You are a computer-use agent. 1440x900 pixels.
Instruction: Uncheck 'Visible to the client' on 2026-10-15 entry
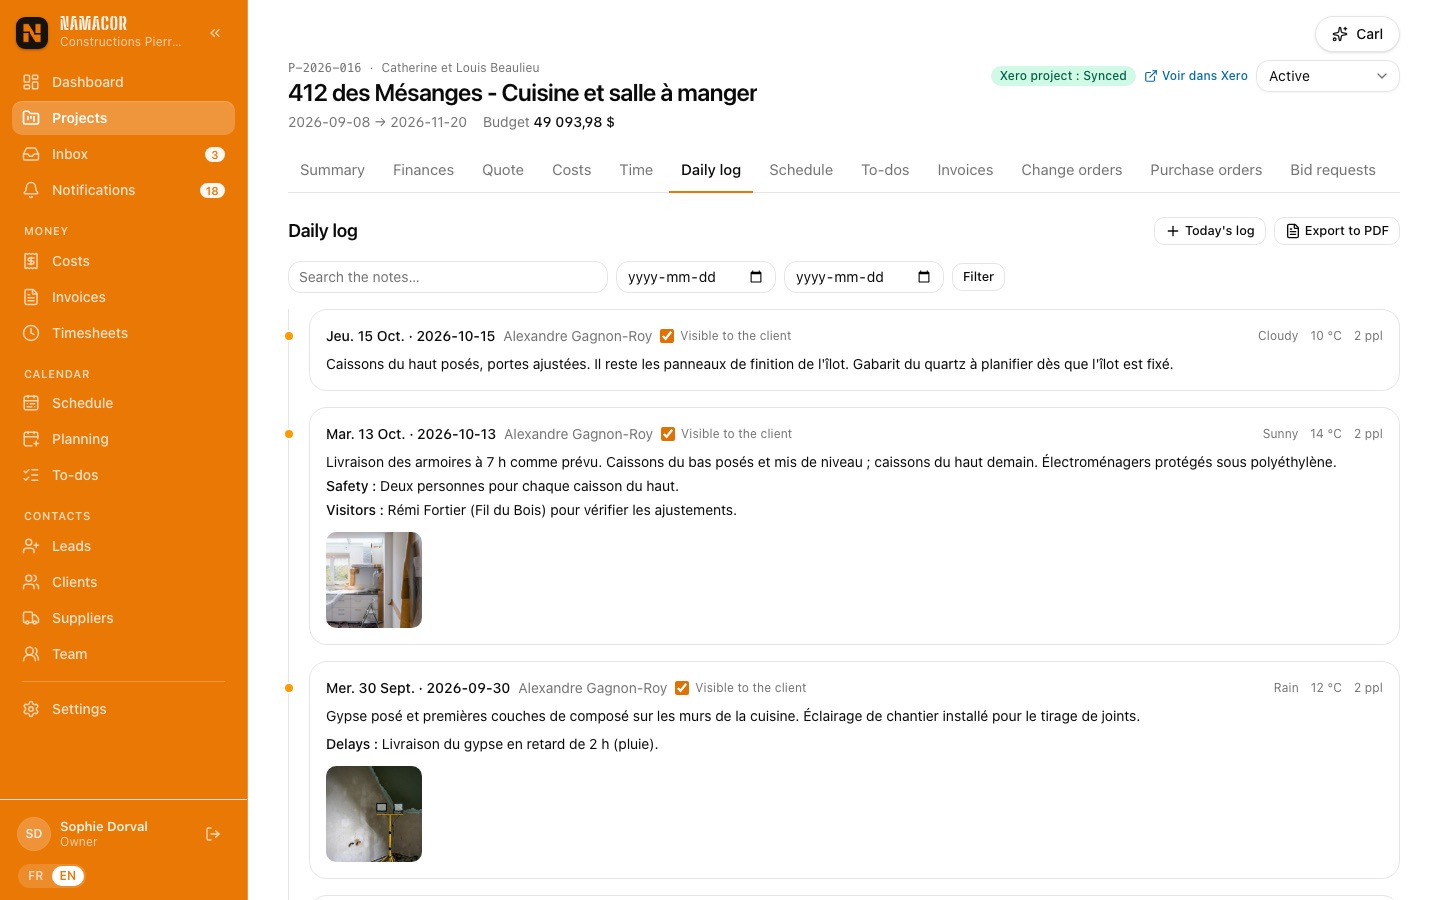[667, 336]
